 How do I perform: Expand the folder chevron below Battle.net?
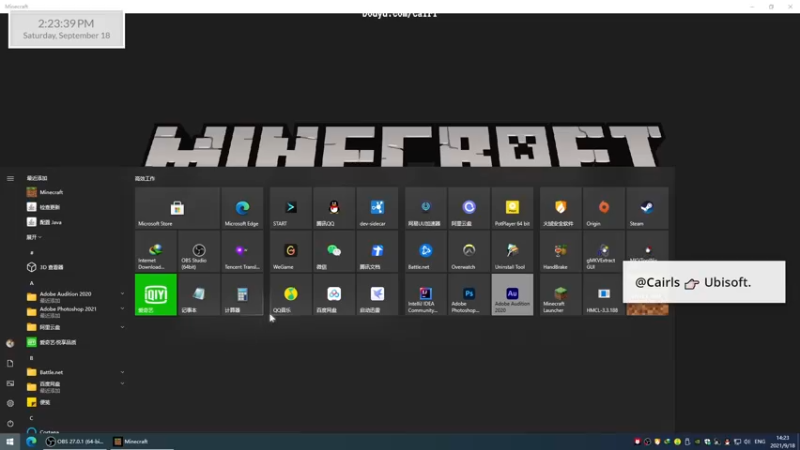click(122, 384)
